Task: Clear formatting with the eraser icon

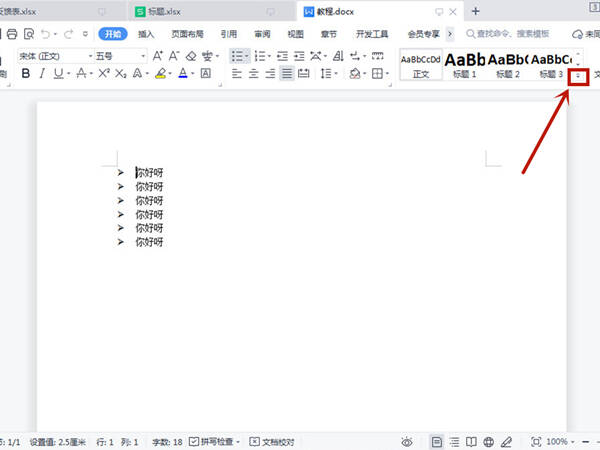Action: [x=191, y=56]
